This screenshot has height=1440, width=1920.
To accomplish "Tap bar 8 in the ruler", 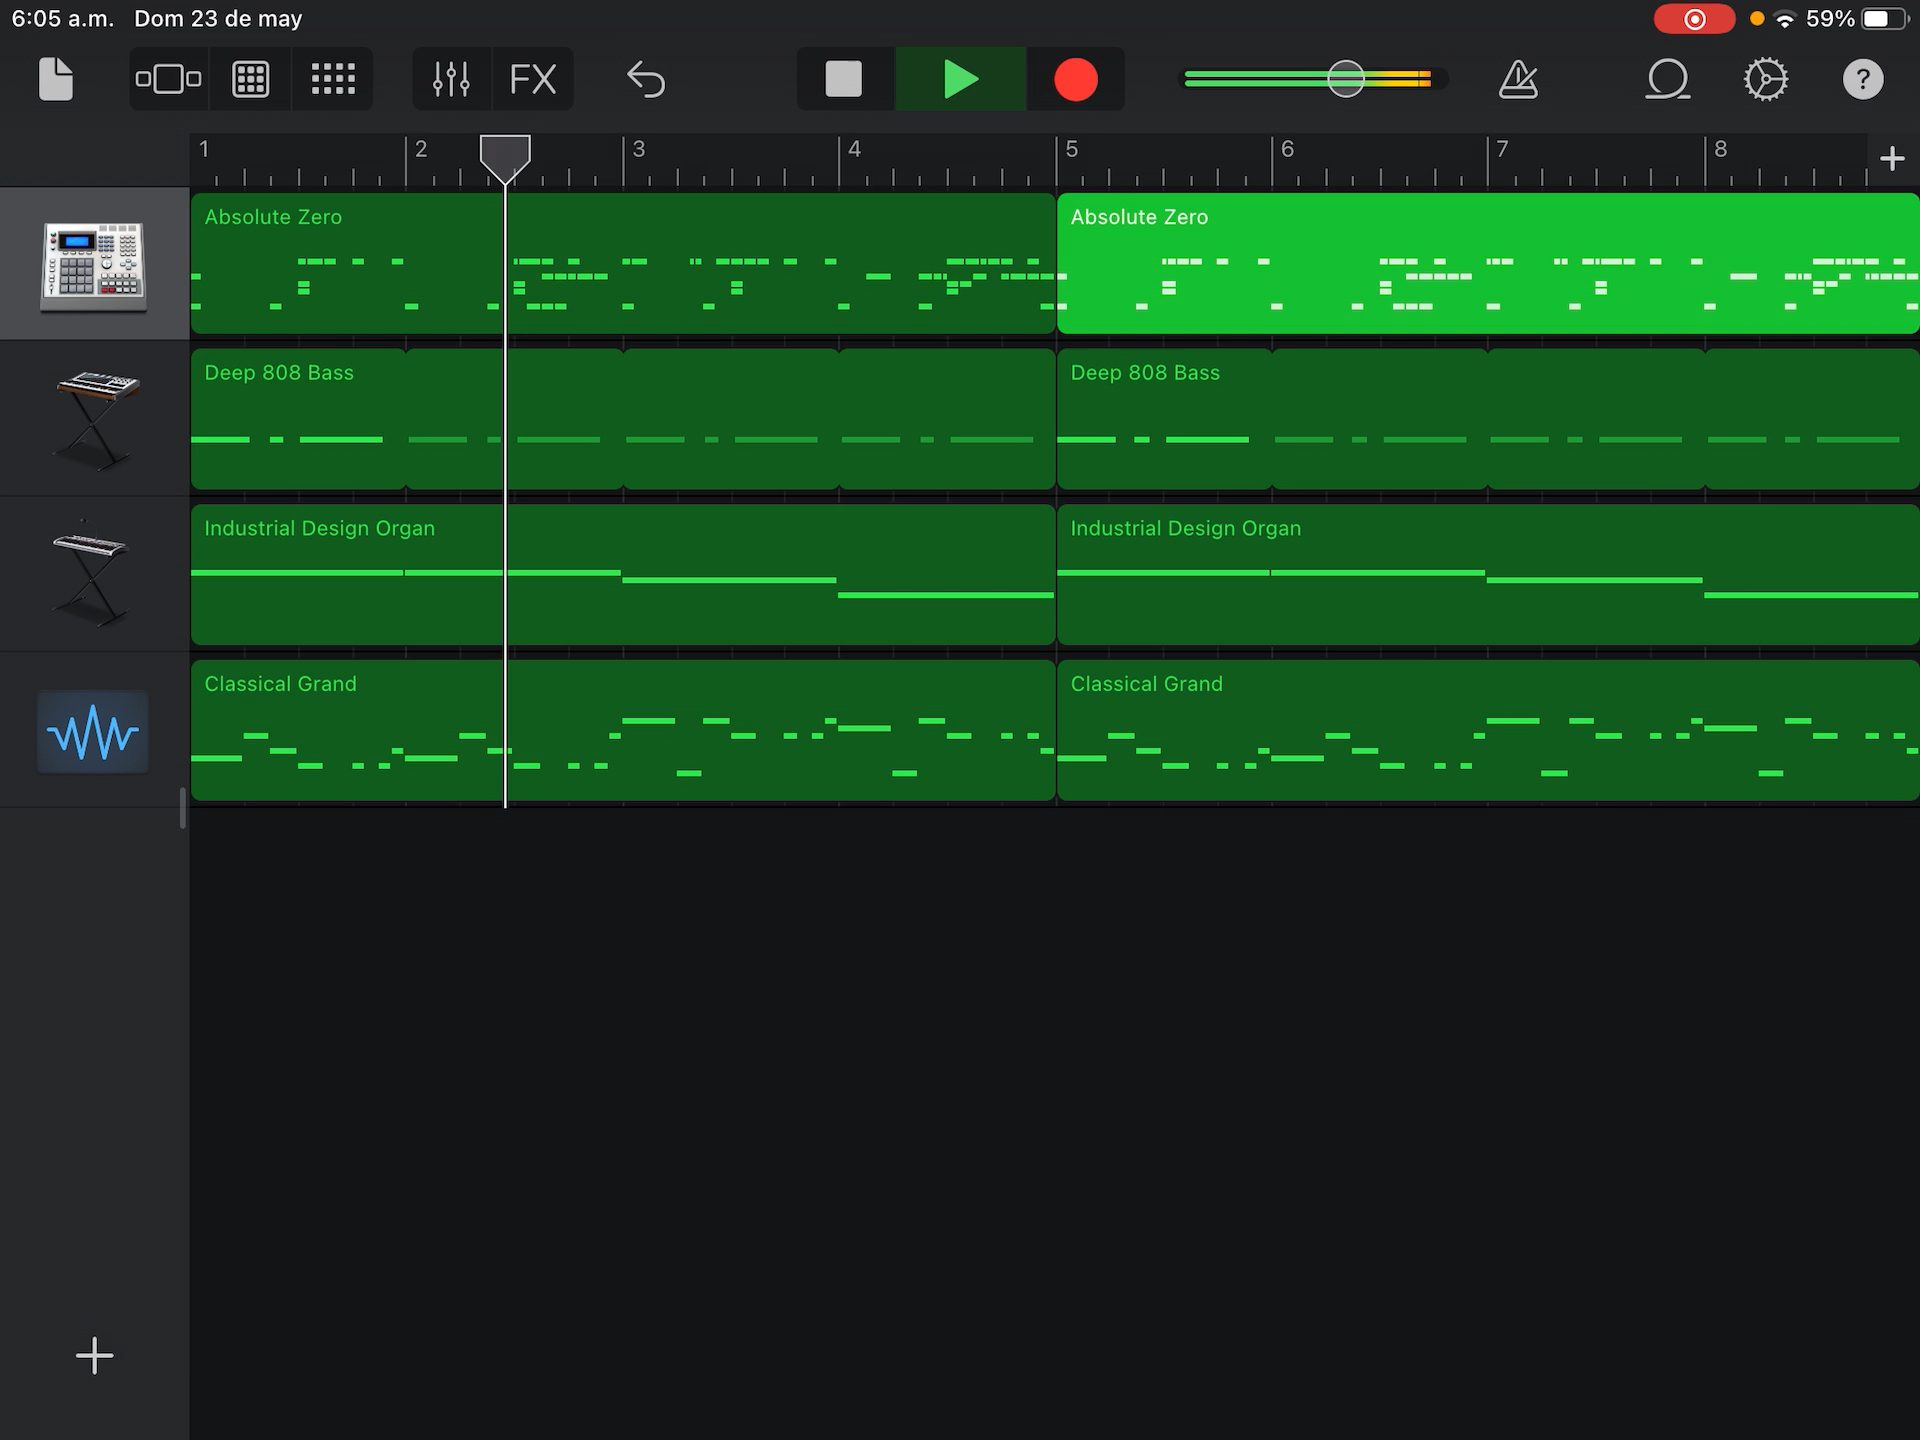I will point(1721,150).
